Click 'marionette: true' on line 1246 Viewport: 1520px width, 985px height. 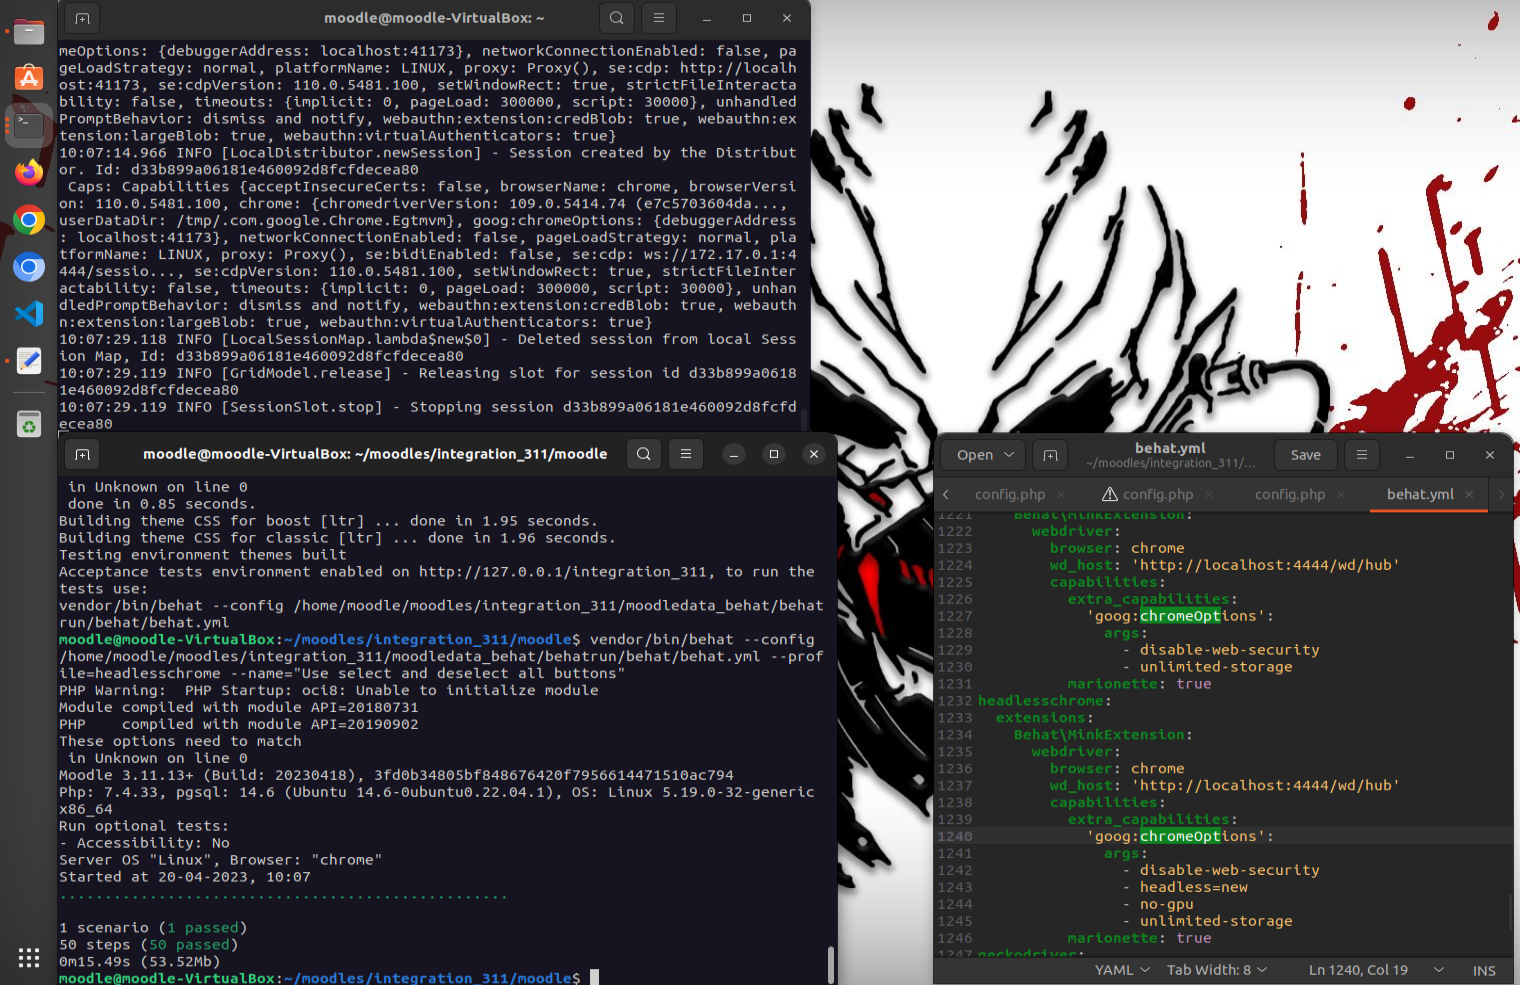tap(1139, 939)
